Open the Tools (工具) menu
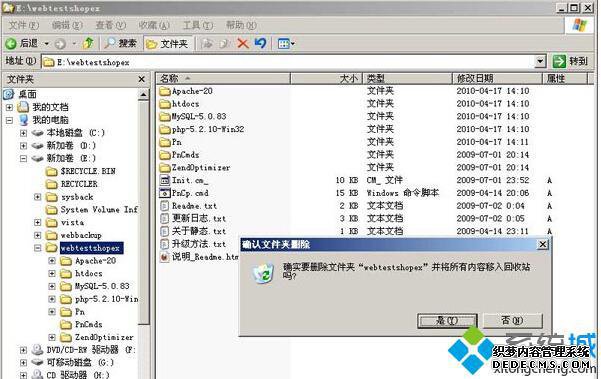 [x=198, y=25]
